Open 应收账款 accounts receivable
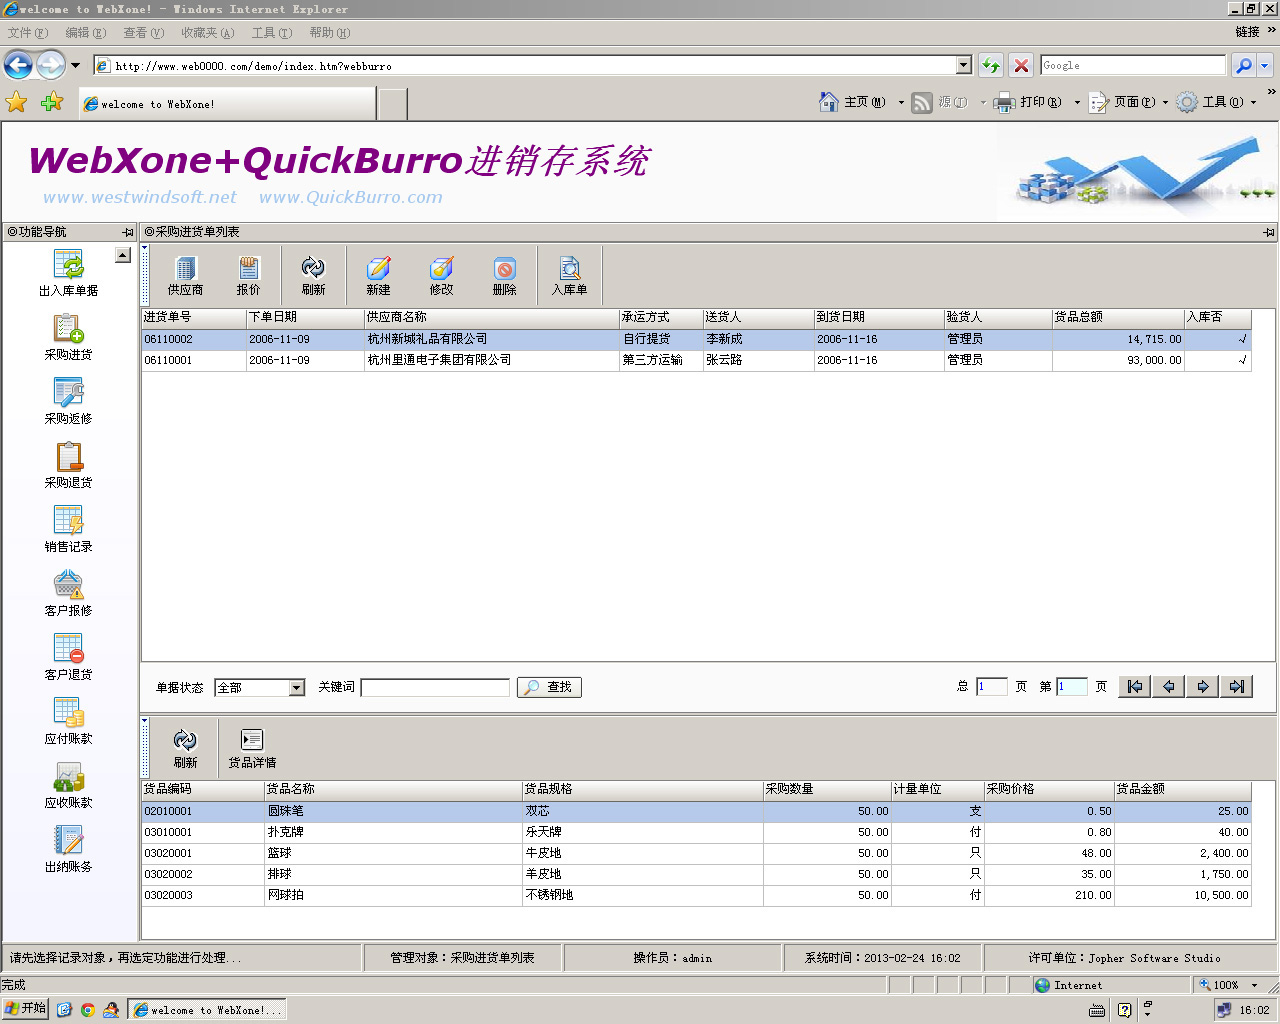The image size is (1280, 1024). (x=68, y=785)
